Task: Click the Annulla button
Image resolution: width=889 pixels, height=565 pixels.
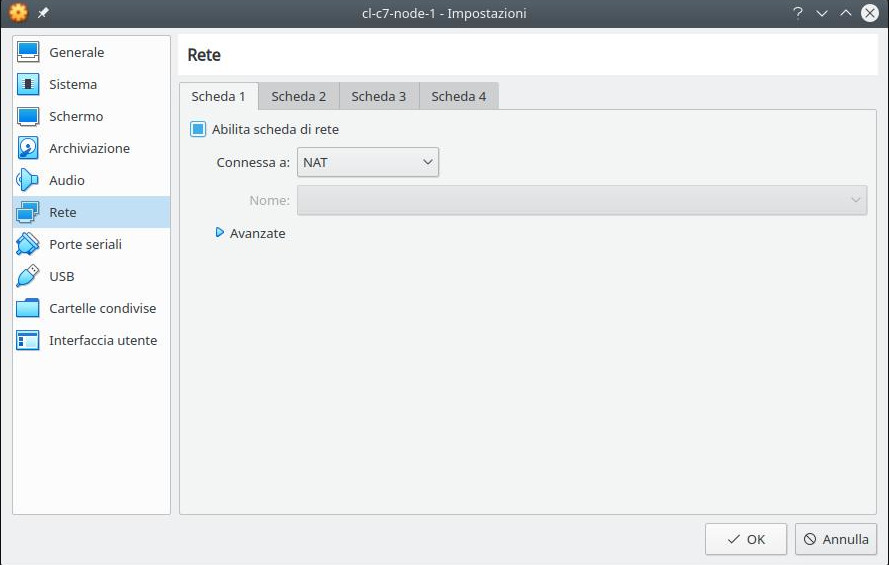Action: (836, 539)
